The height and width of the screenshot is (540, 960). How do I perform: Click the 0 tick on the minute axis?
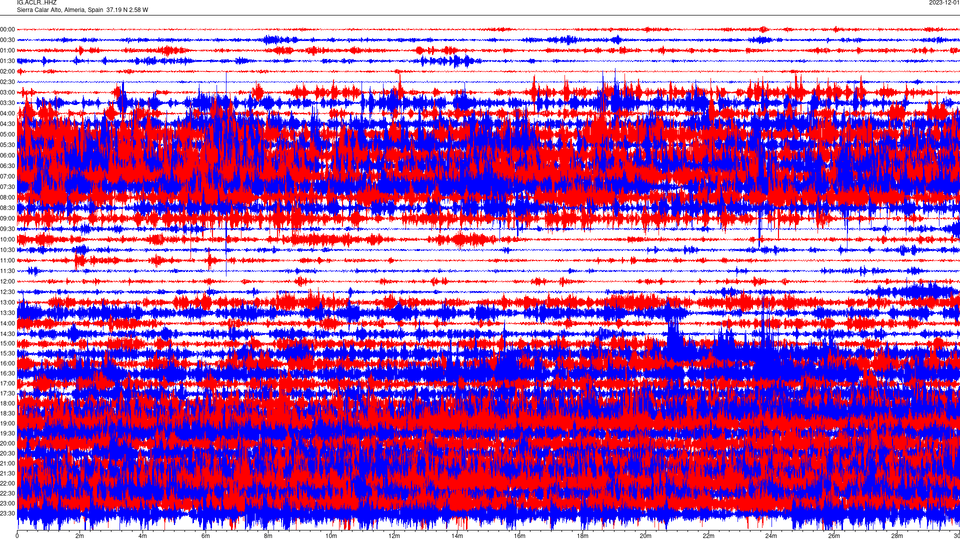tap(17, 536)
